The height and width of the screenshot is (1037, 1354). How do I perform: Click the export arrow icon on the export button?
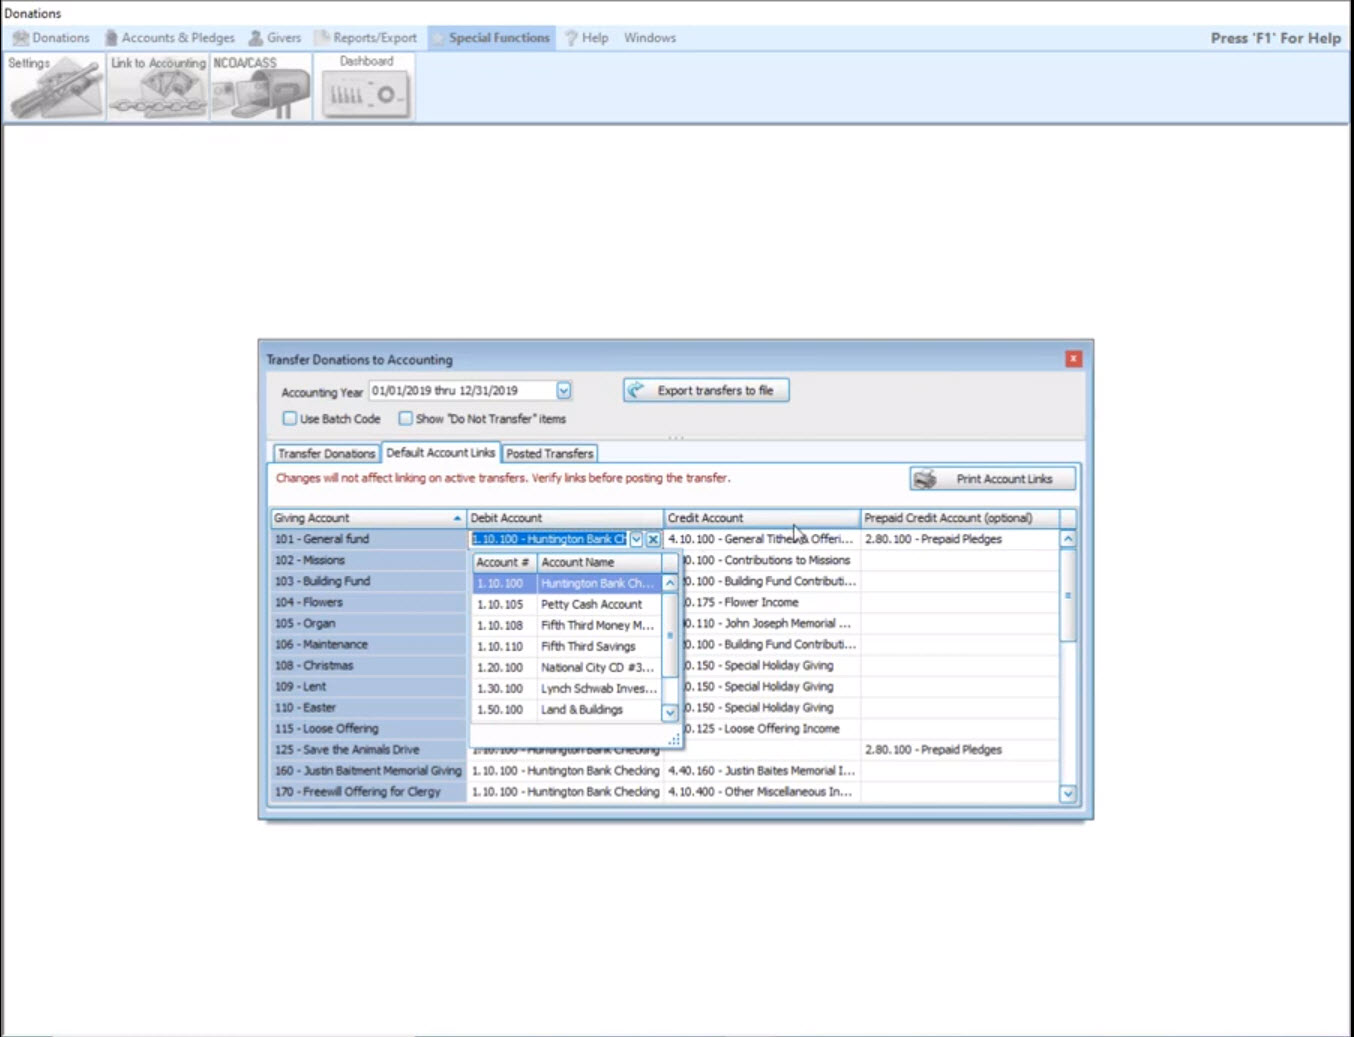coord(636,390)
